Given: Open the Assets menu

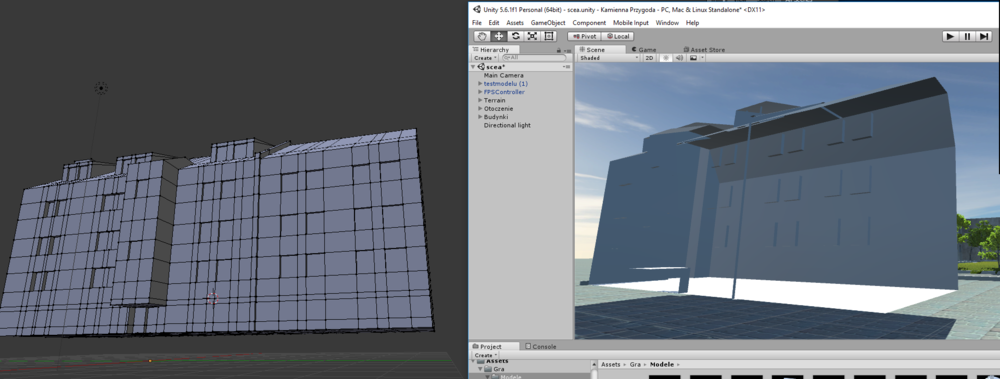Looking at the screenshot, I should (515, 22).
